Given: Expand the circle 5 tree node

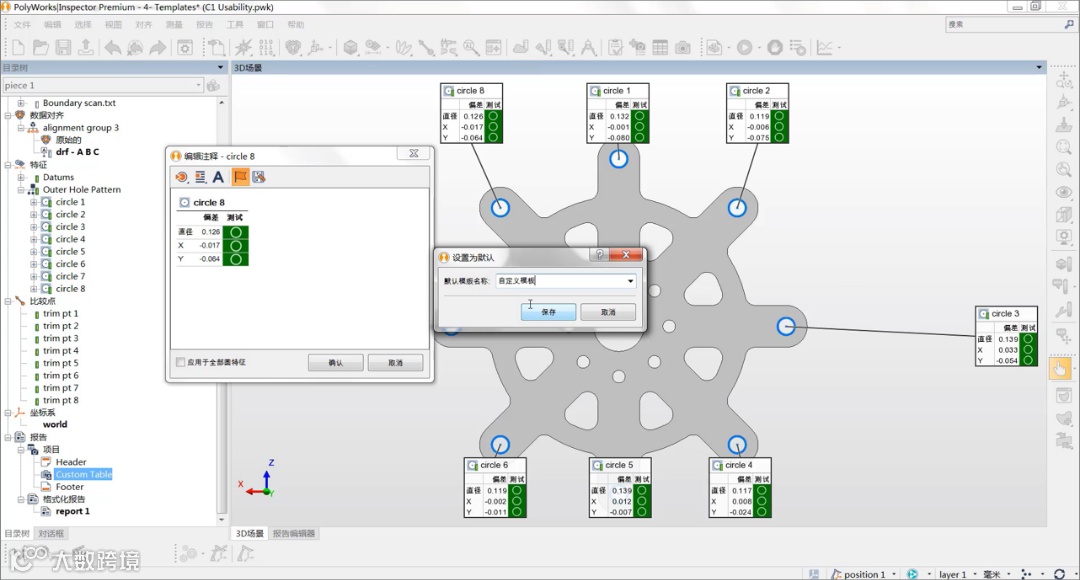Looking at the screenshot, I should point(33,251).
